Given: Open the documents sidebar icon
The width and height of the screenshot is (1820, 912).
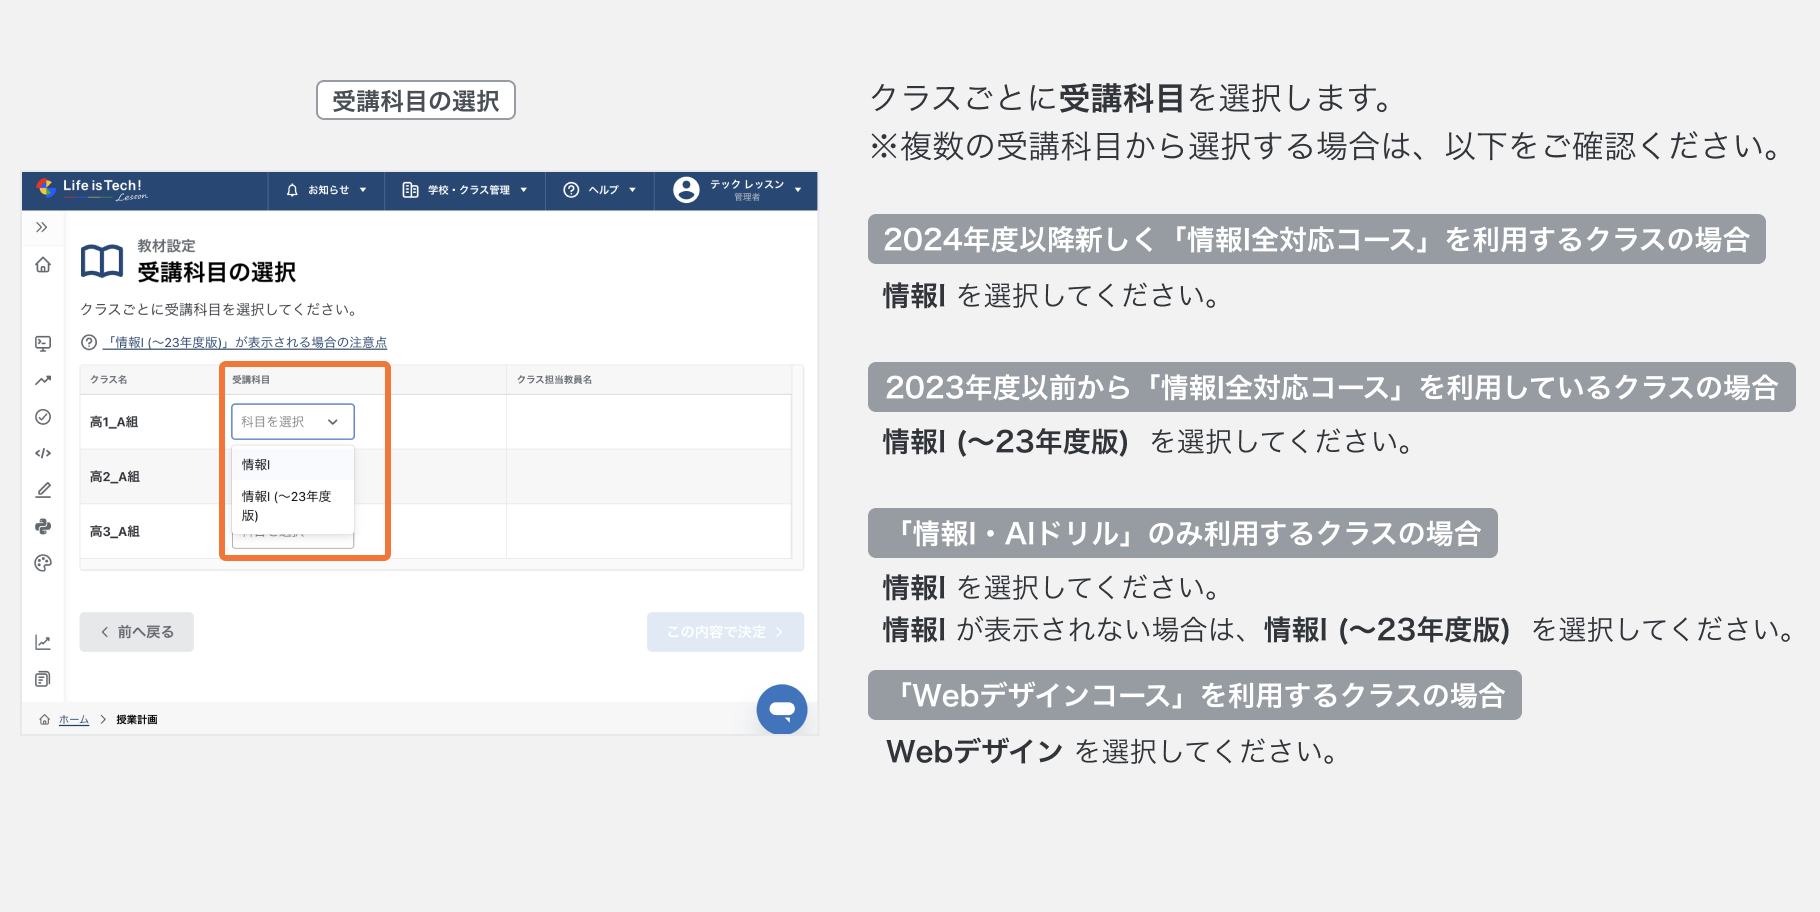Looking at the screenshot, I should [43, 679].
